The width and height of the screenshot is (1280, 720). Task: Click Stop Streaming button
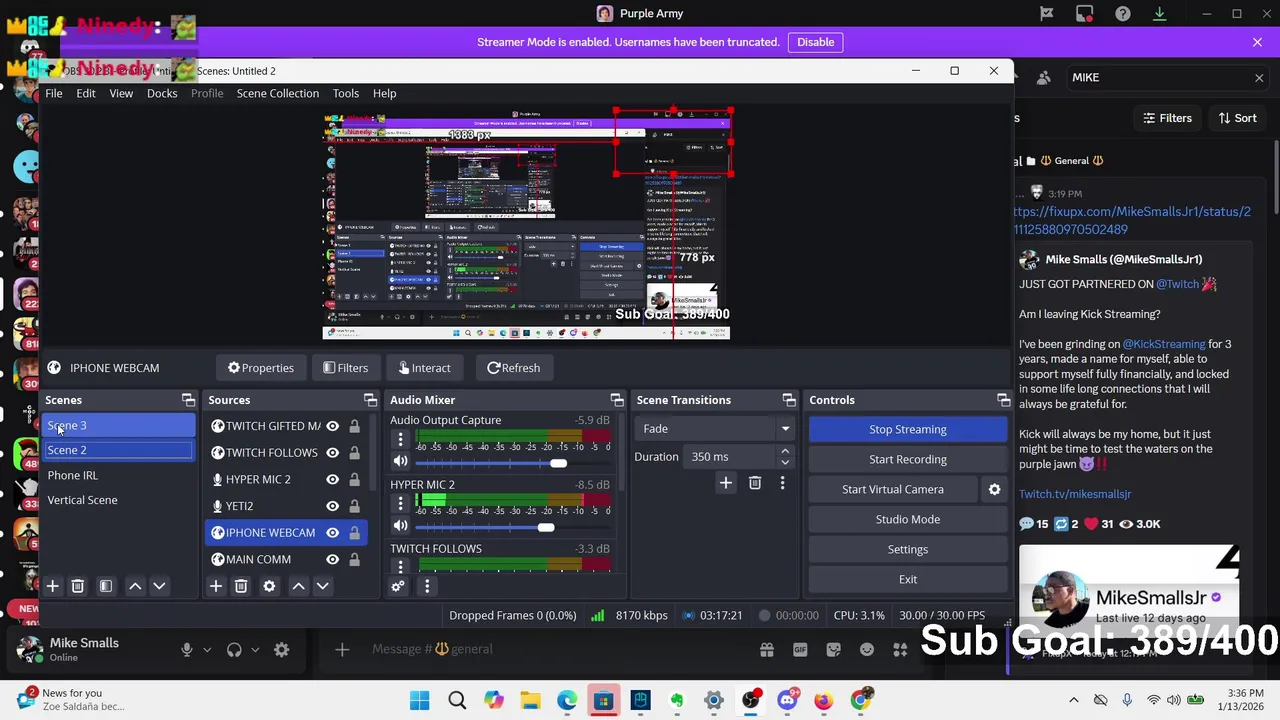[x=908, y=429]
